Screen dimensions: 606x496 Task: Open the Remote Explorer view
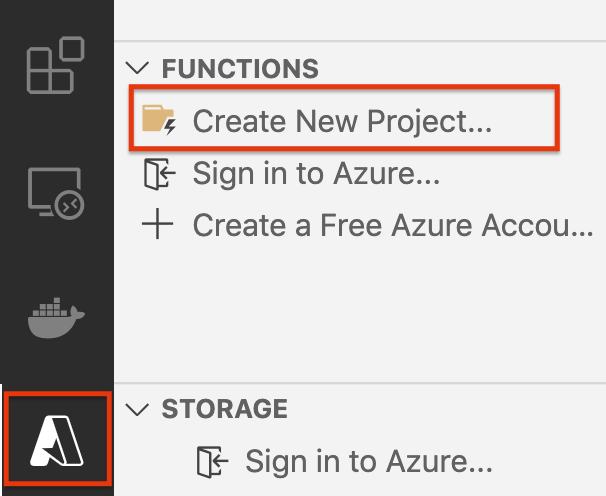pos(56,193)
